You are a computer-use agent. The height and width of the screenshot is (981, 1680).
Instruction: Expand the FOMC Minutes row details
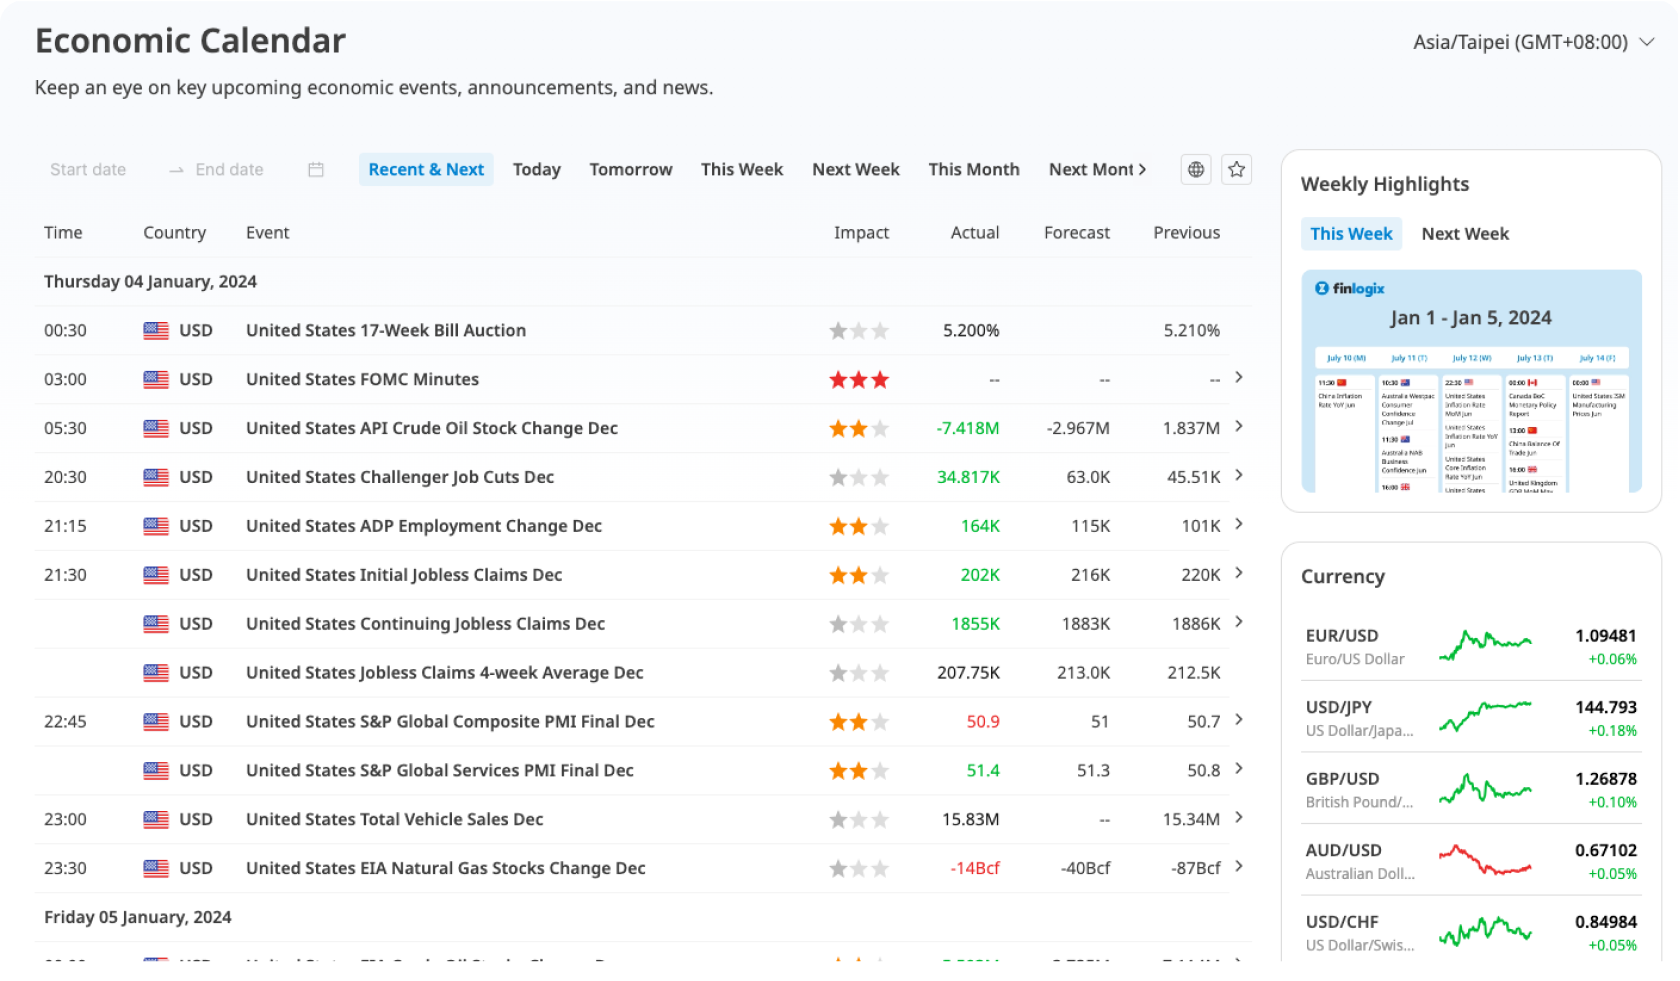click(1239, 378)
